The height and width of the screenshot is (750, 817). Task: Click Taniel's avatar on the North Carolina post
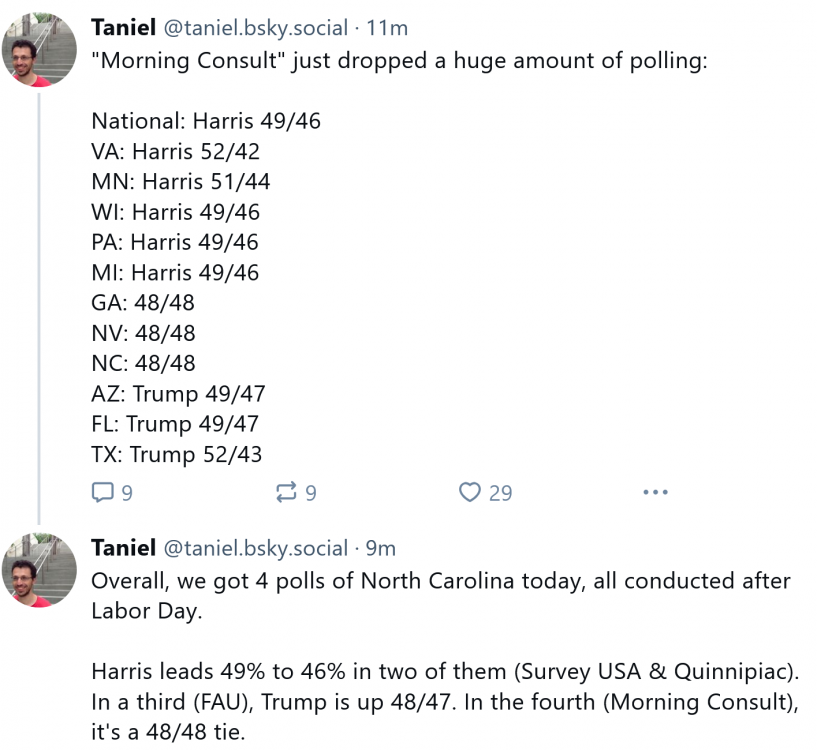click(x=39, y=570)
